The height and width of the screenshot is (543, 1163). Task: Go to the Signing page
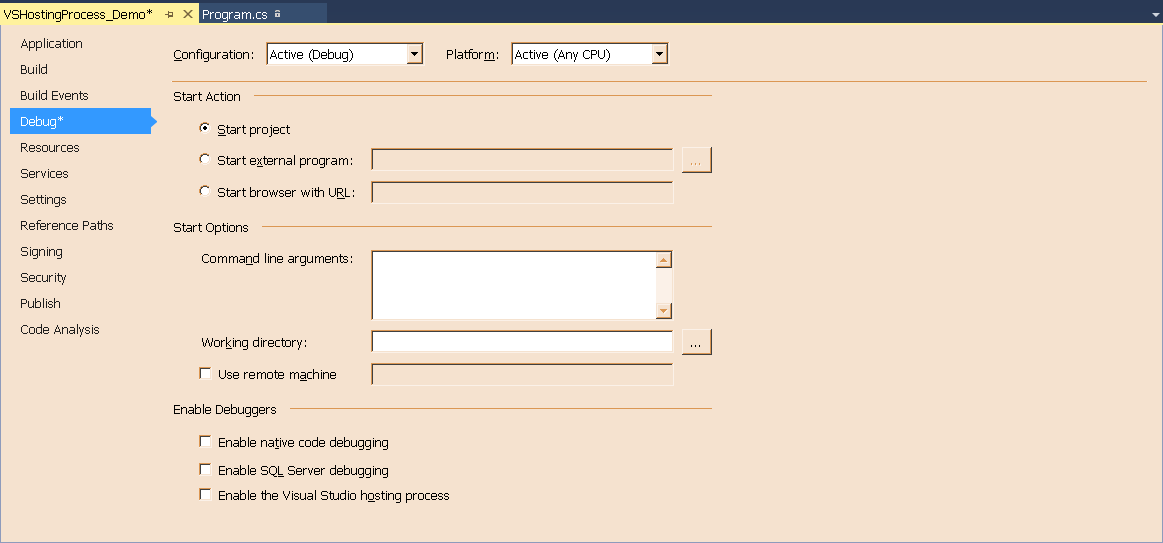[42, 251]
